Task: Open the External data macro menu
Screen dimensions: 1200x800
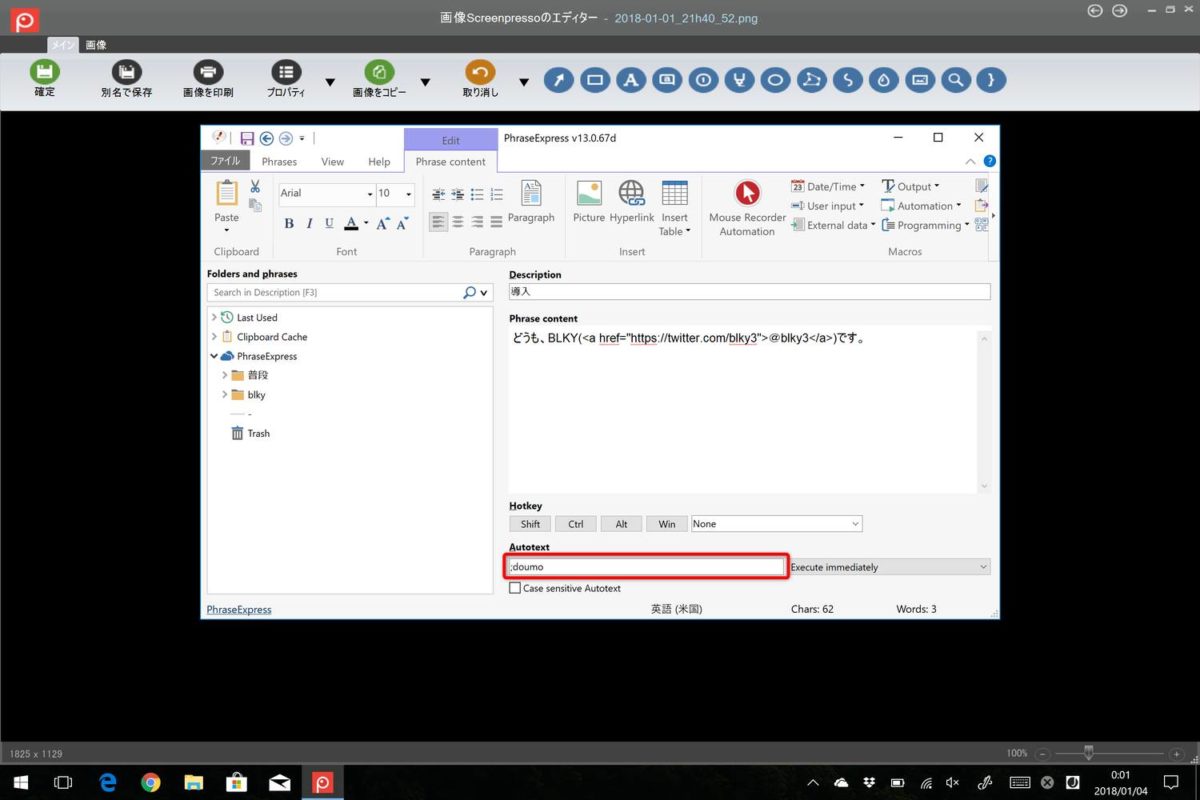Action: click(x=833, y=225)
